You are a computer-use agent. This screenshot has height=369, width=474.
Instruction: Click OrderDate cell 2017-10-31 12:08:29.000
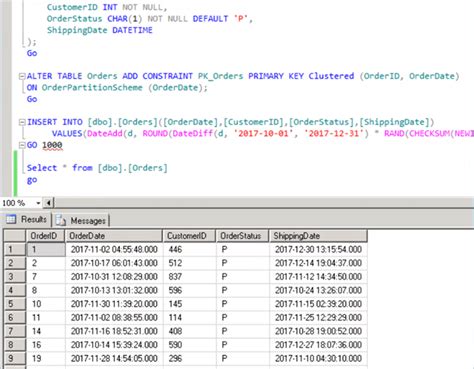(114, 277)
